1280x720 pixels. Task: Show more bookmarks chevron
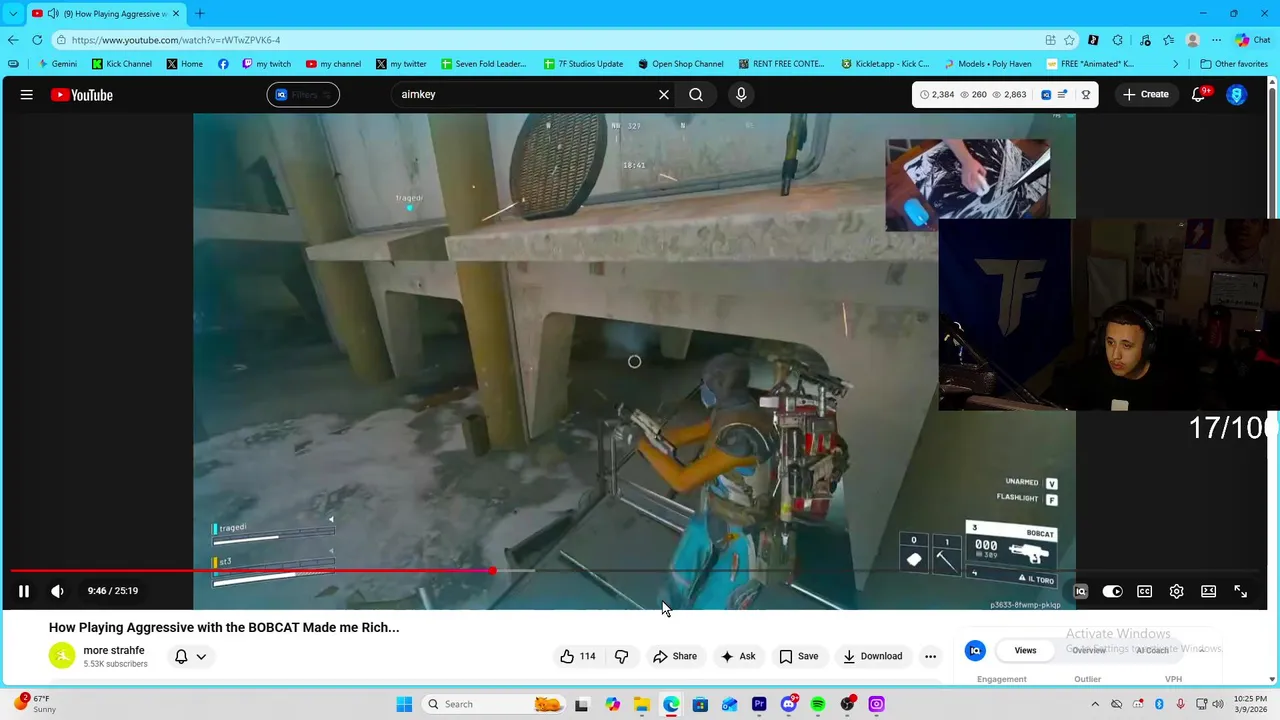pos(1176,64)
